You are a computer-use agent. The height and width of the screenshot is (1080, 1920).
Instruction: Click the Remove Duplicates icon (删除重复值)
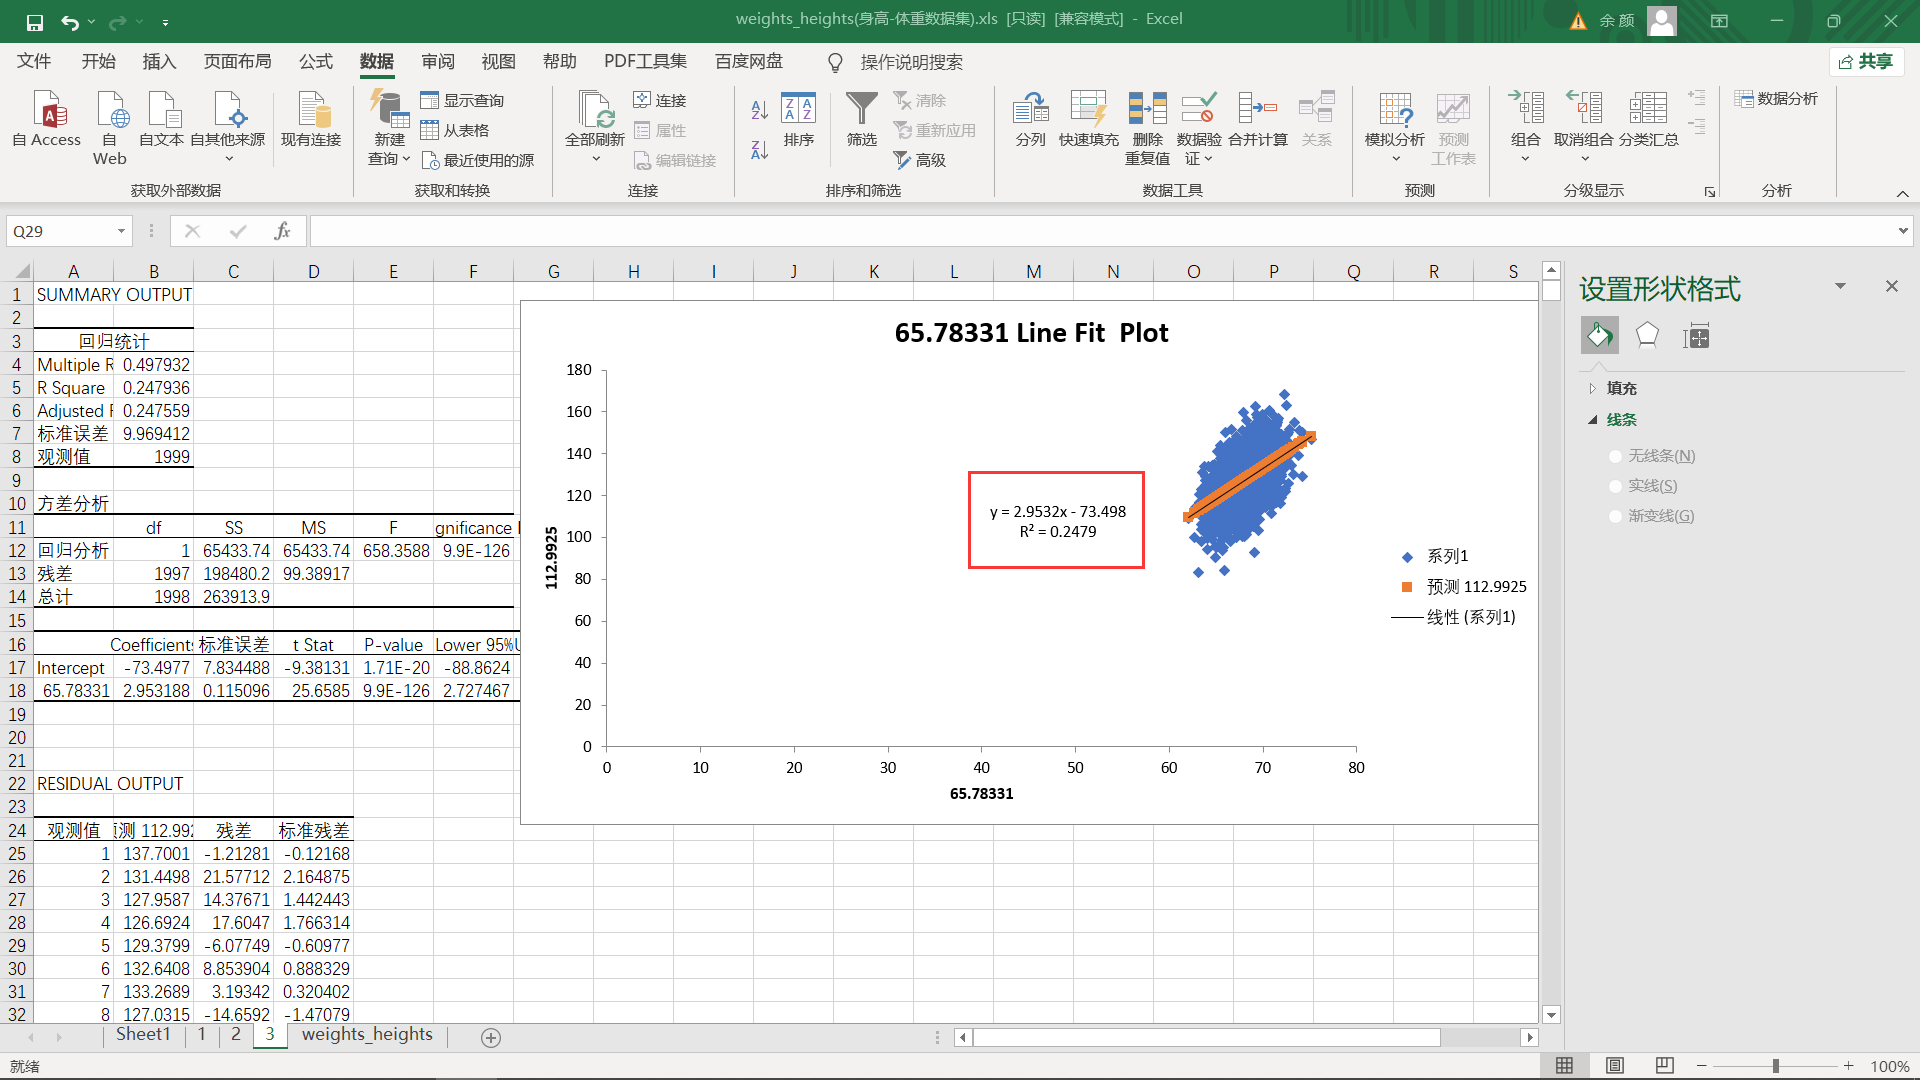1147,110
